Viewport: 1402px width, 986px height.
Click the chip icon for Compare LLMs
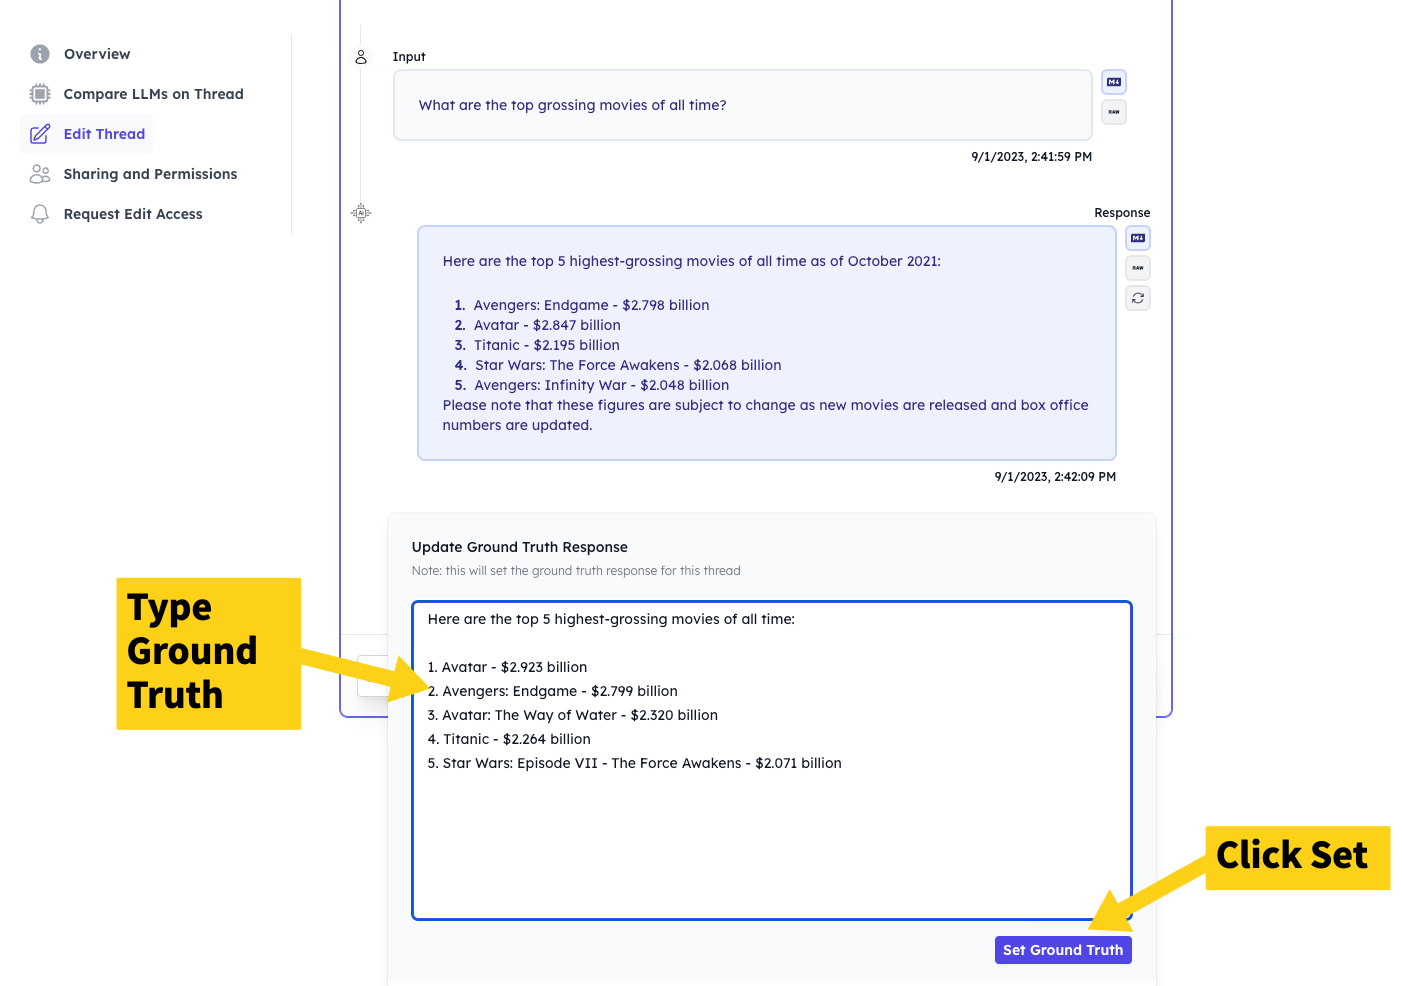[40, 94]
